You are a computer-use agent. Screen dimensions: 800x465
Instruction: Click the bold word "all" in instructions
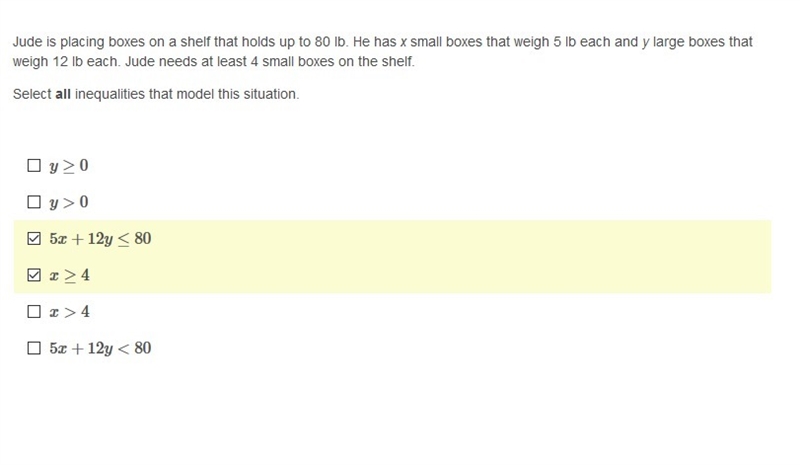(x=63, y=94)
